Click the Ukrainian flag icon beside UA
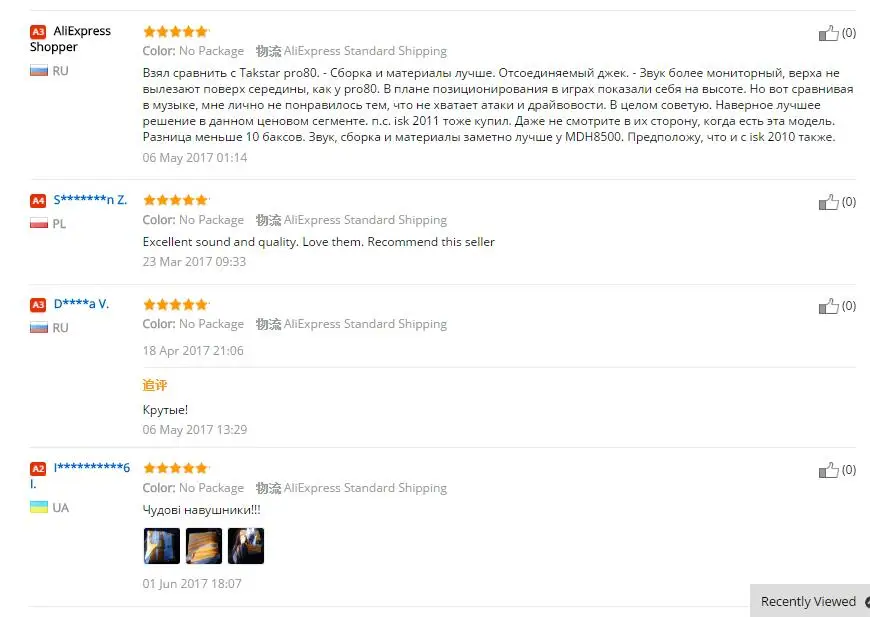870x617 pixels. pyautogui.click(x=39, y=507)
